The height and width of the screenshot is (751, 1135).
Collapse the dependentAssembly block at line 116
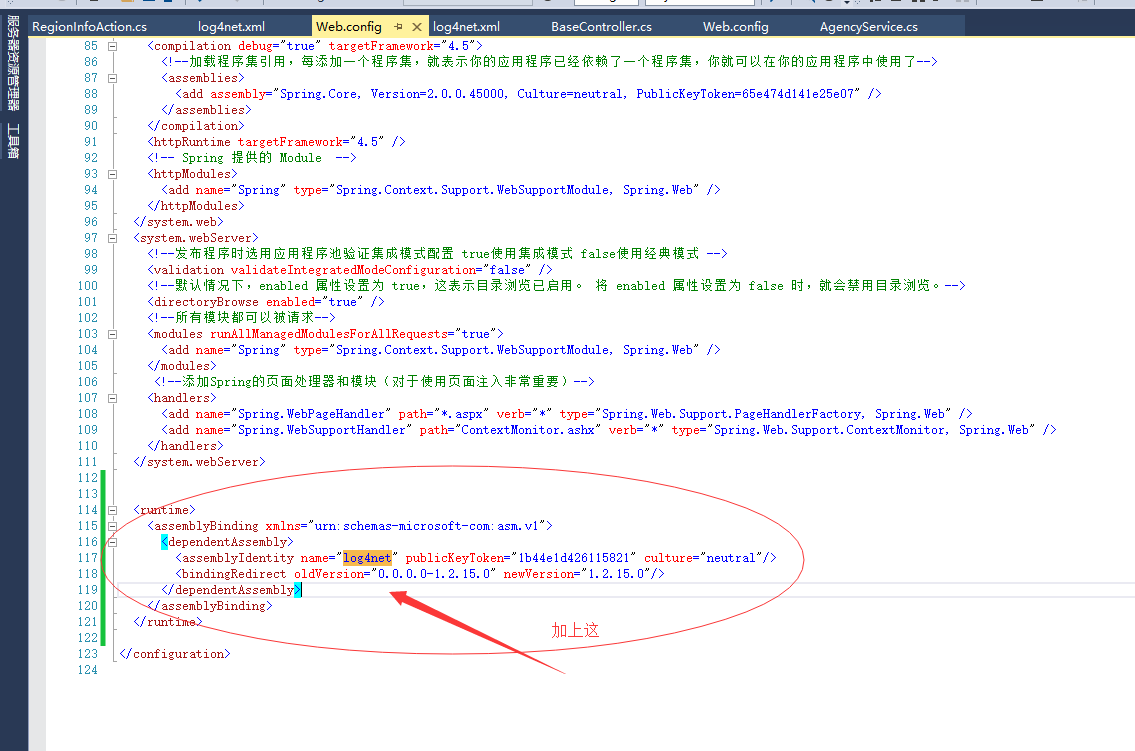112,542
